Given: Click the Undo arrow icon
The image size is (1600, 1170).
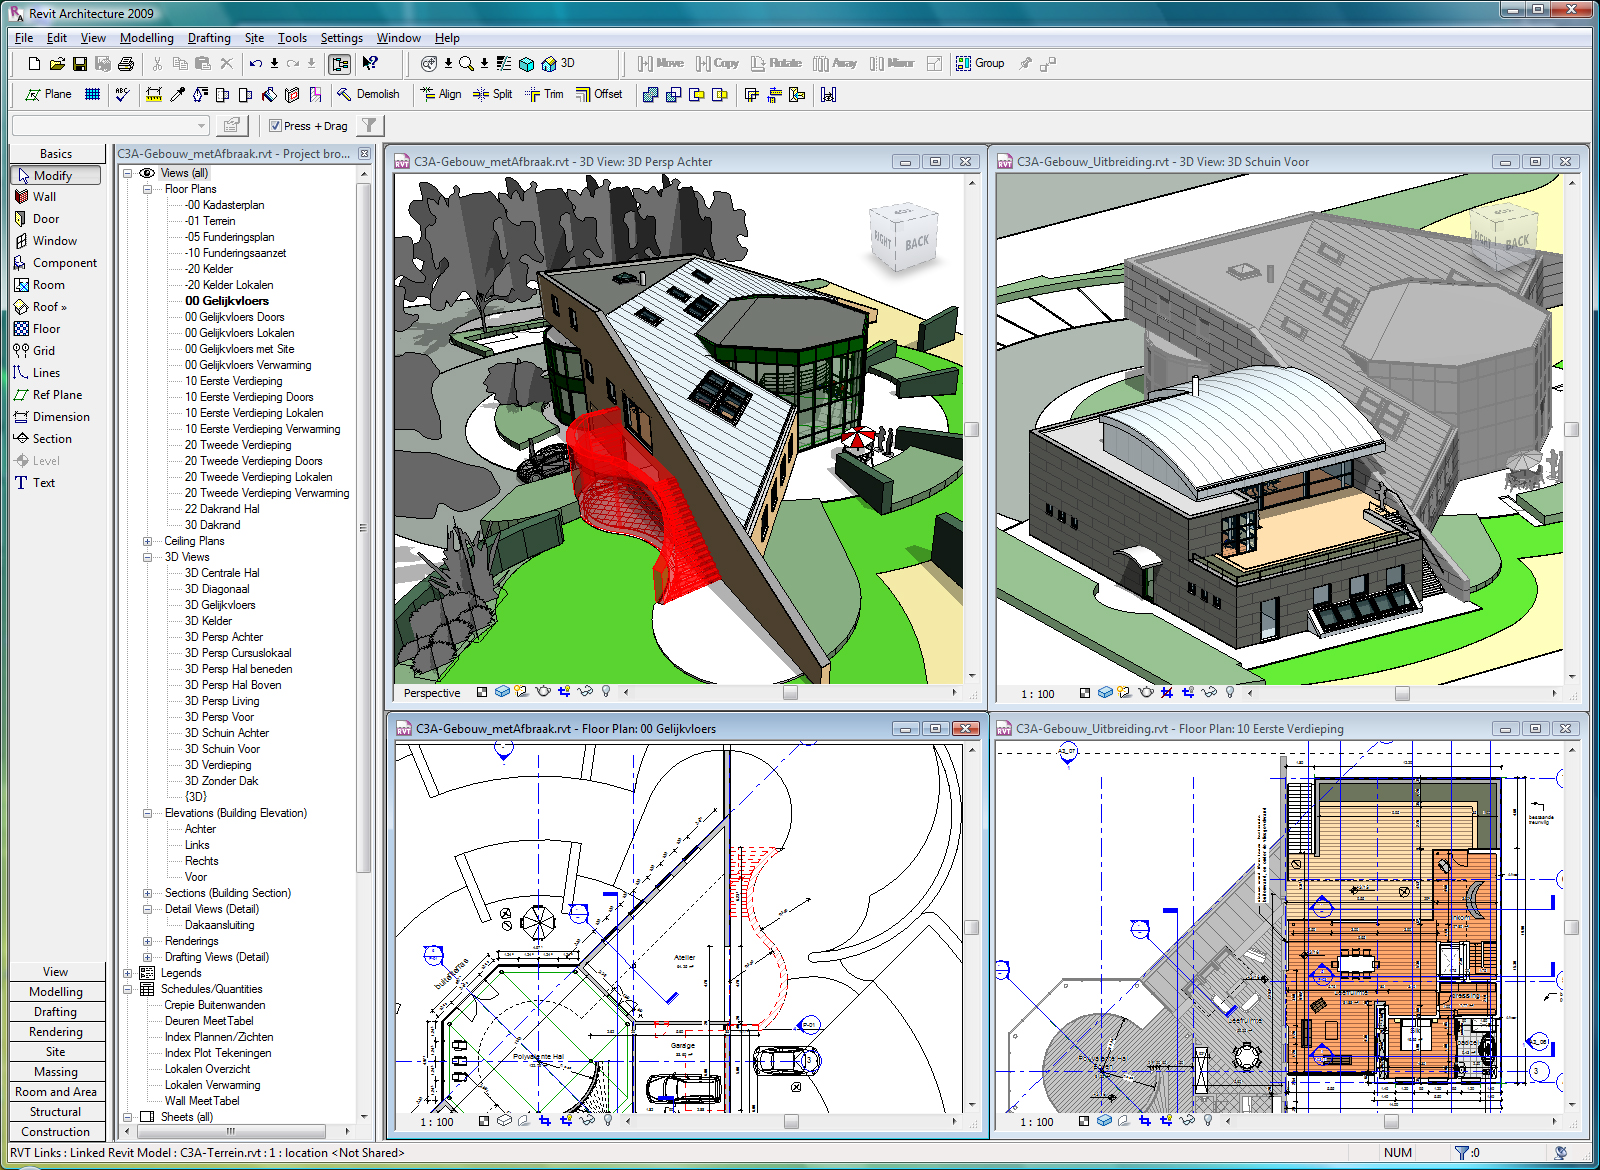Looking at the screenshot, I should coord(256,63).
